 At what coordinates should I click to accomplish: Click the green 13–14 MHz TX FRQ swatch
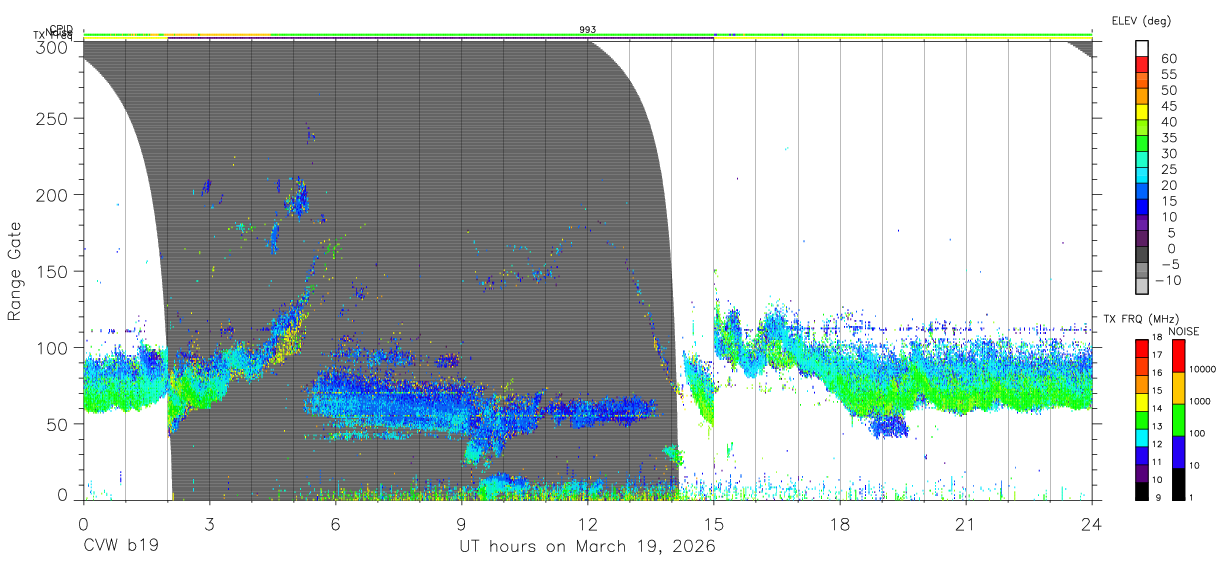click(1142, 419)
